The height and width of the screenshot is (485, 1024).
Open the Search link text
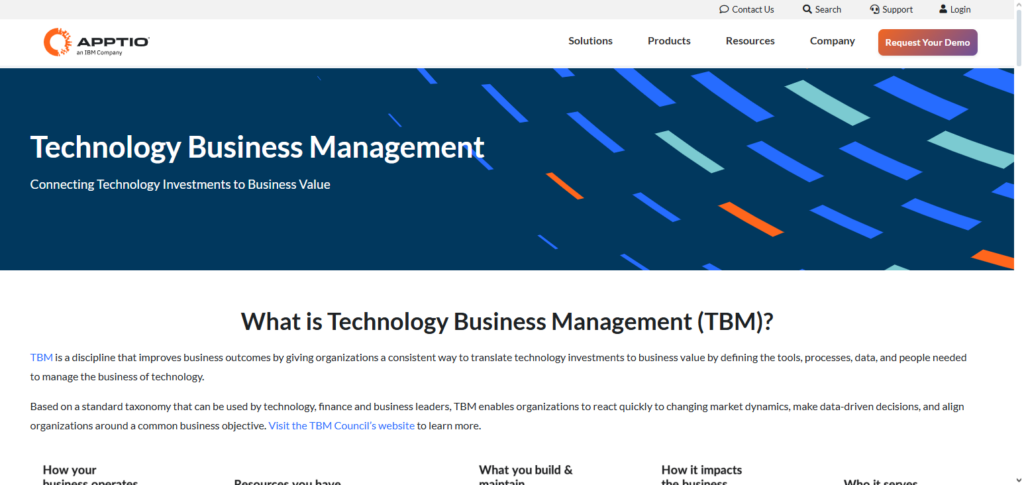[828, 9]
